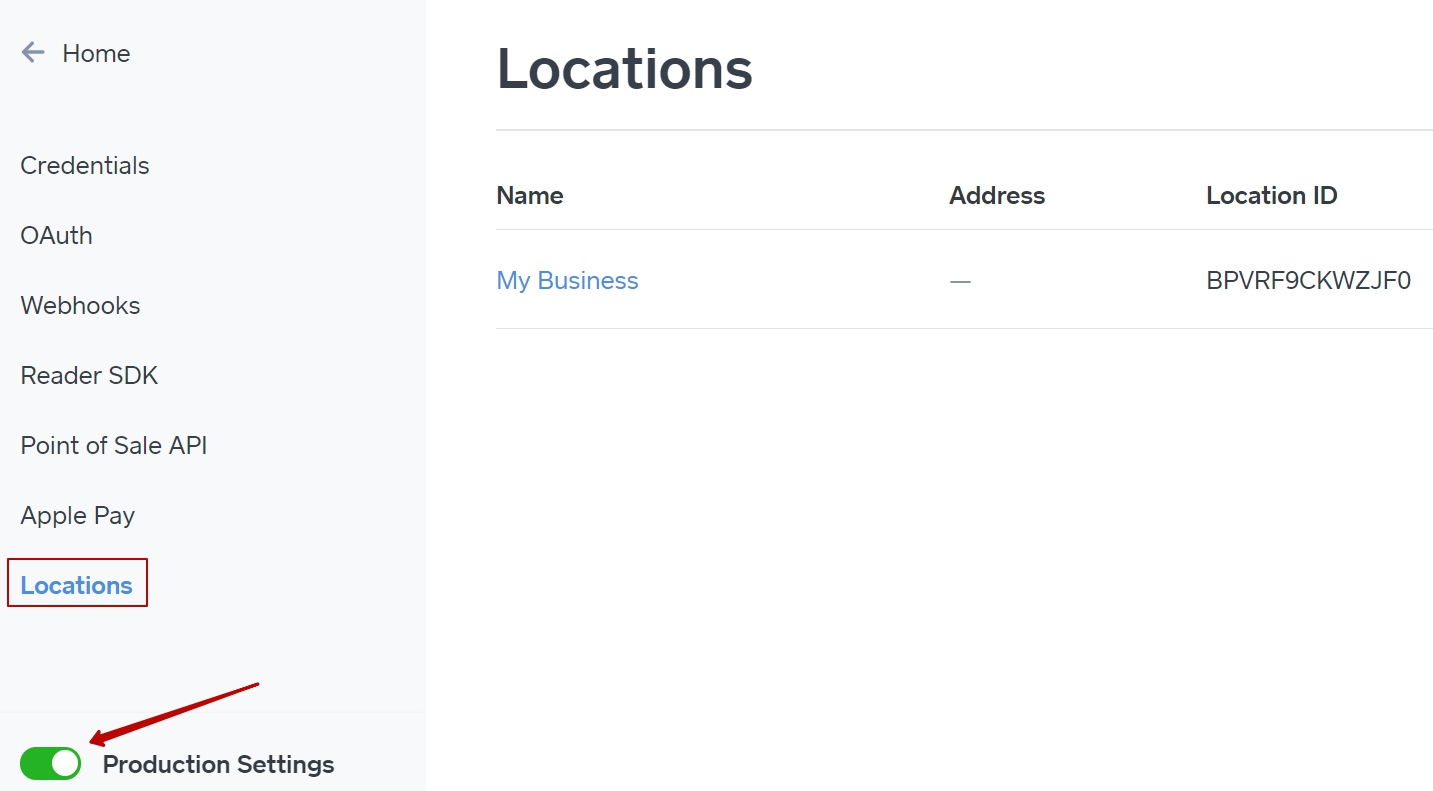Click the Locations page heading

click(624, 69)
